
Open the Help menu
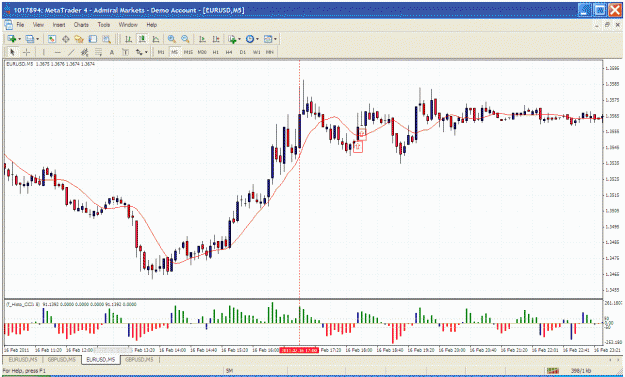pyautogui.click(x=151, y=25)
